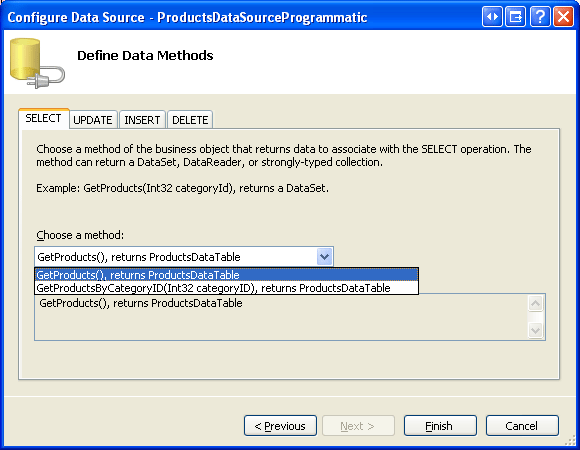Image resolution: width=580 pixels, height=450 pixels.
Task: Click inside the method signature text box
Action: [x=281, y=317]
